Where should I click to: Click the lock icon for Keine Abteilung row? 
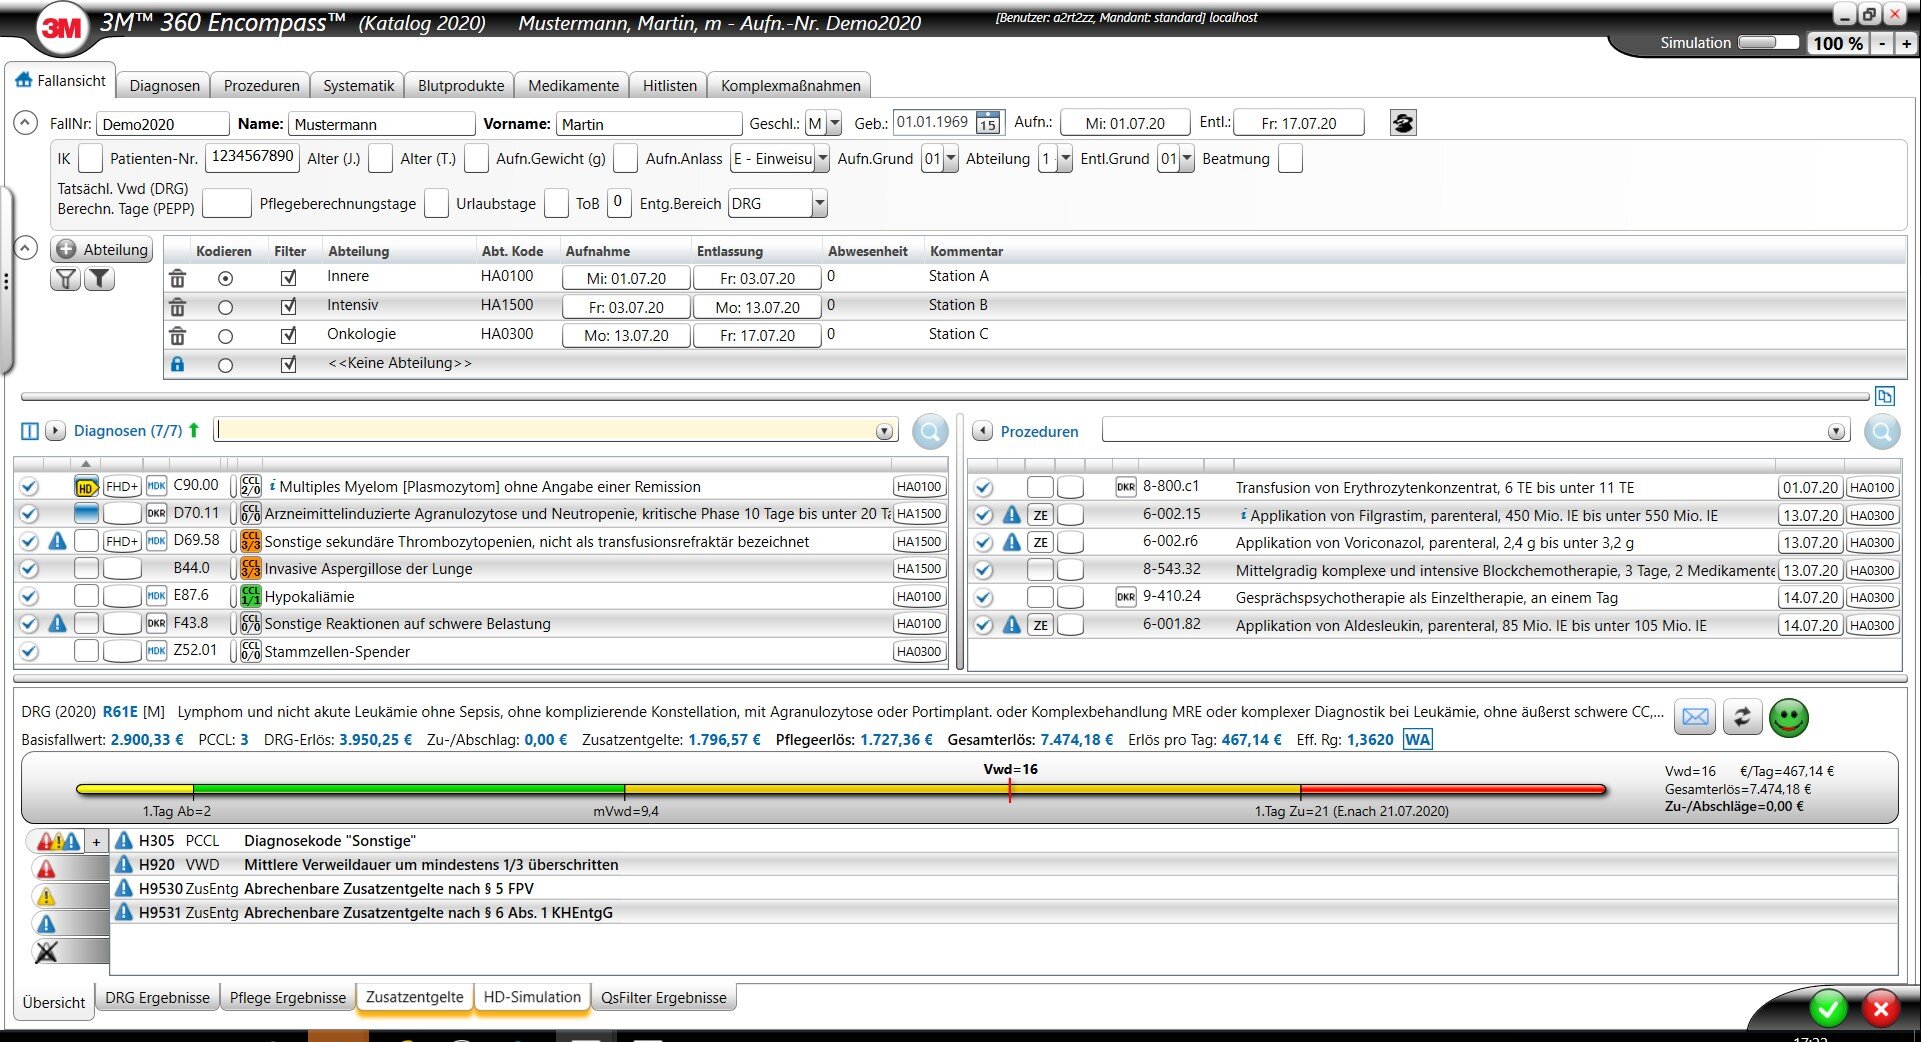[x=177, y=364]
